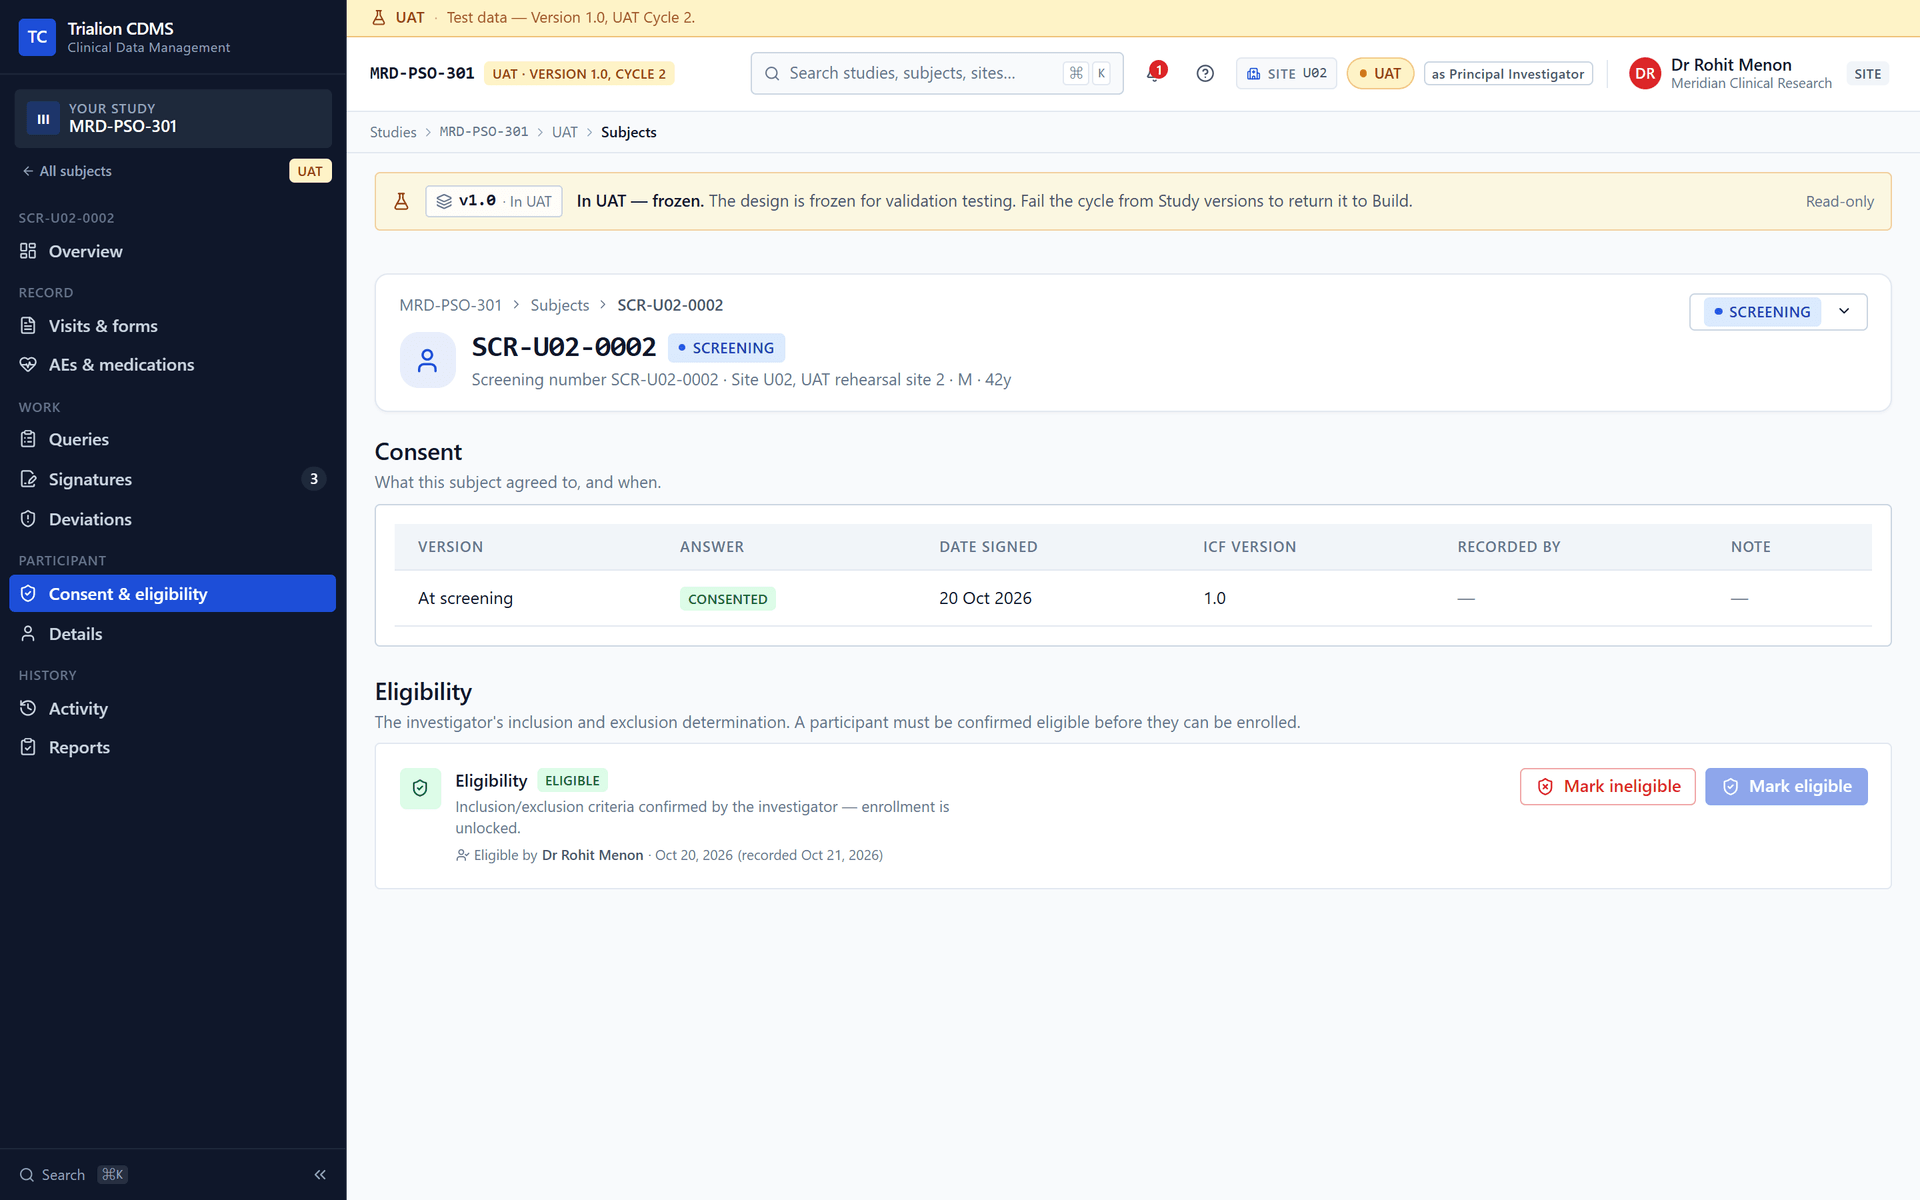Open Signatures with 3 pending

tap(172, 479)
